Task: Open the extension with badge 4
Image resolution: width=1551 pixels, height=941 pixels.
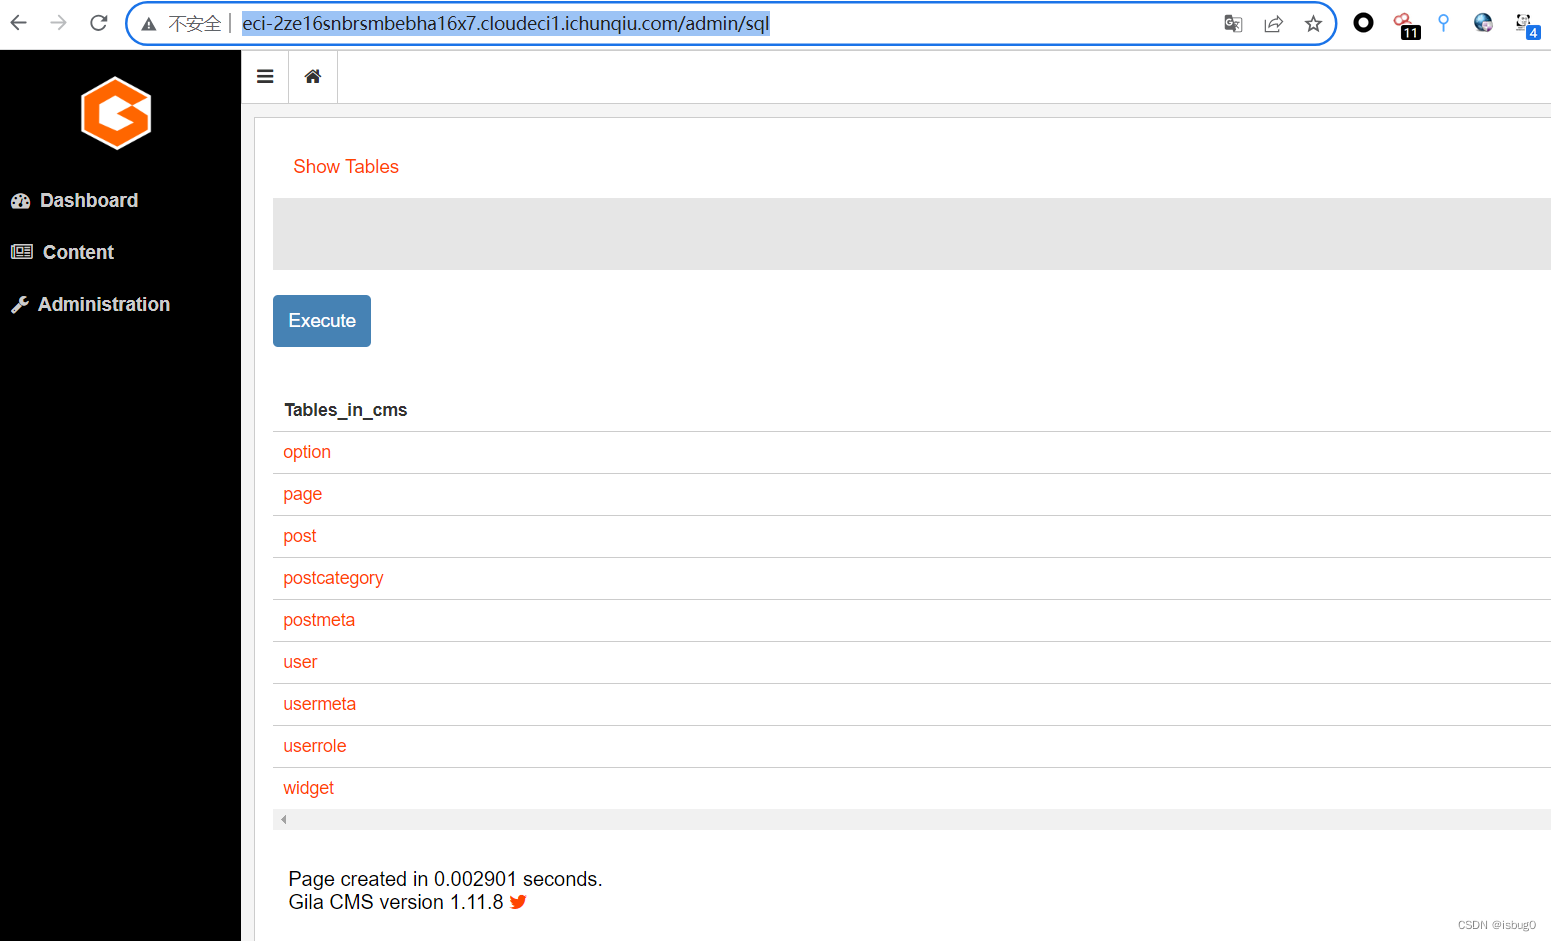Action: (1526, 25)
